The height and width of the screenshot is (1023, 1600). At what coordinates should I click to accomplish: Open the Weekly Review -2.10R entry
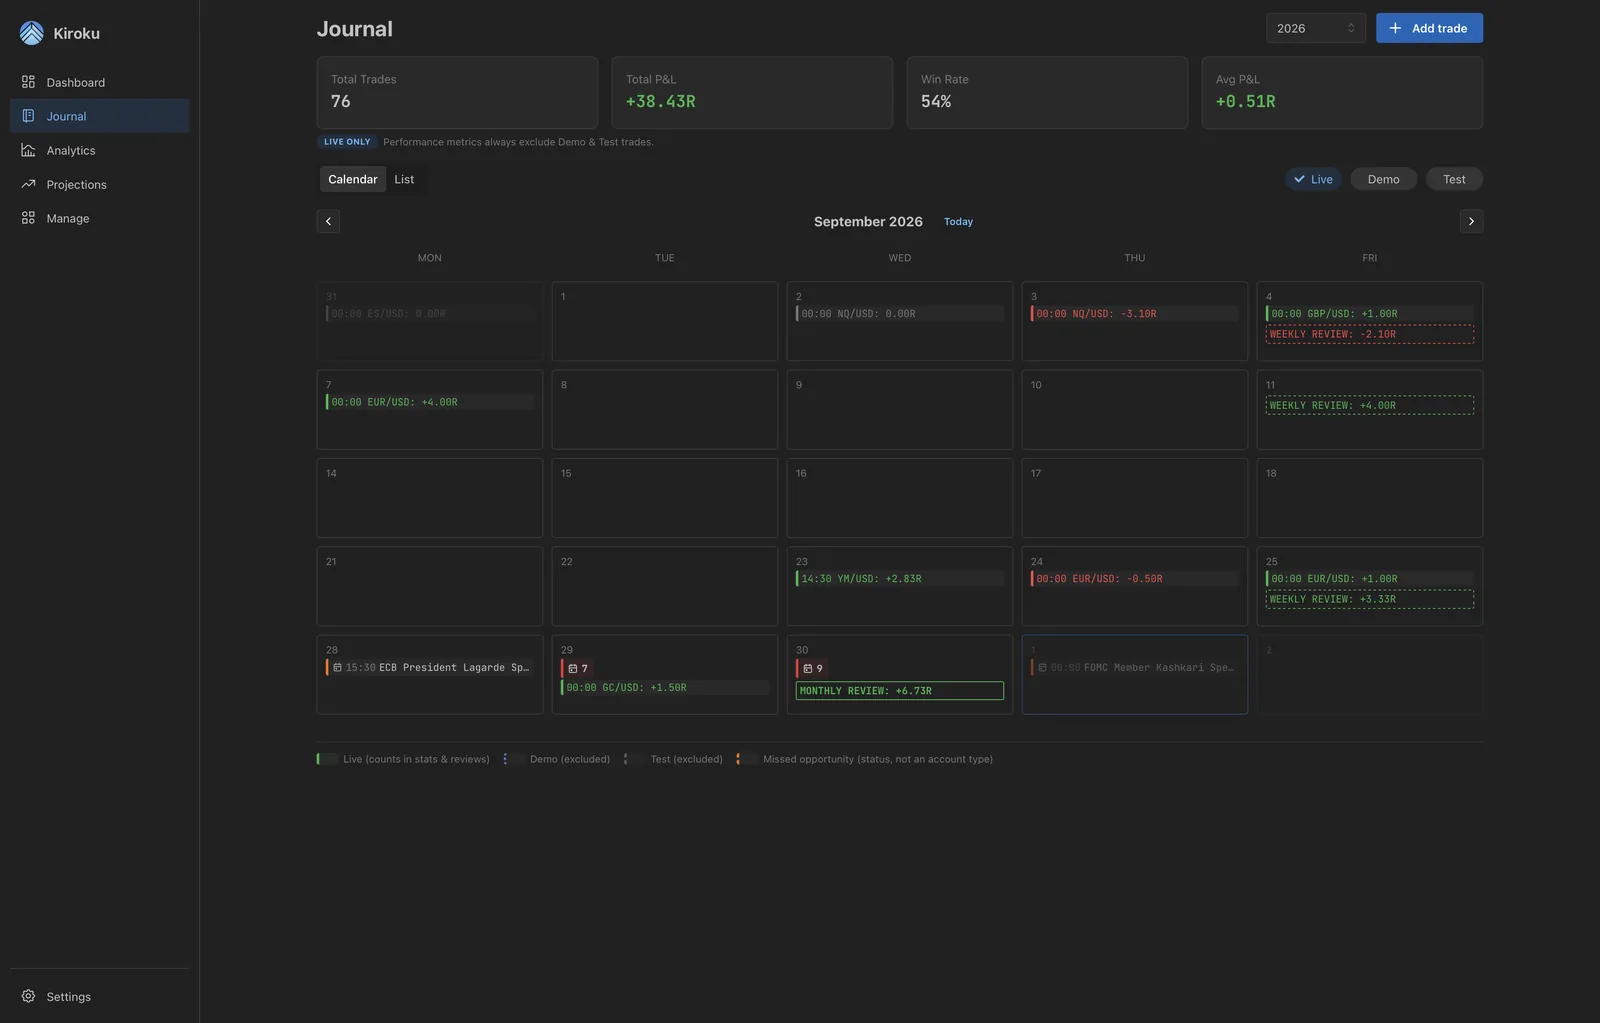[x=1370, y=334]
